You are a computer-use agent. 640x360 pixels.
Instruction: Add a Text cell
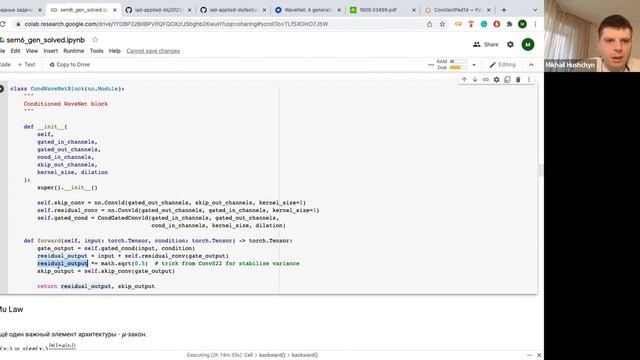[27, 64]
